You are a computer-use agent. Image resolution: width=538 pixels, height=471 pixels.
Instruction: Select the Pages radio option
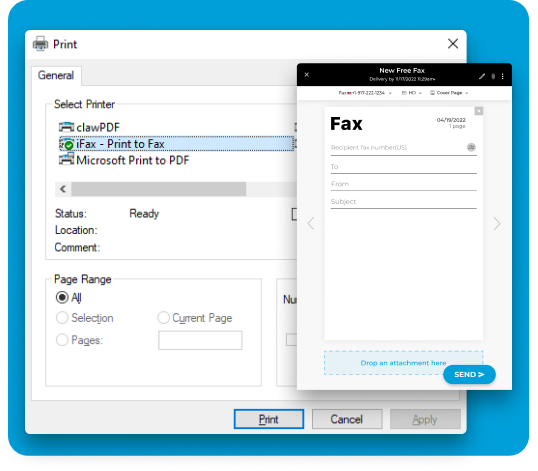(x=79, y=340)
